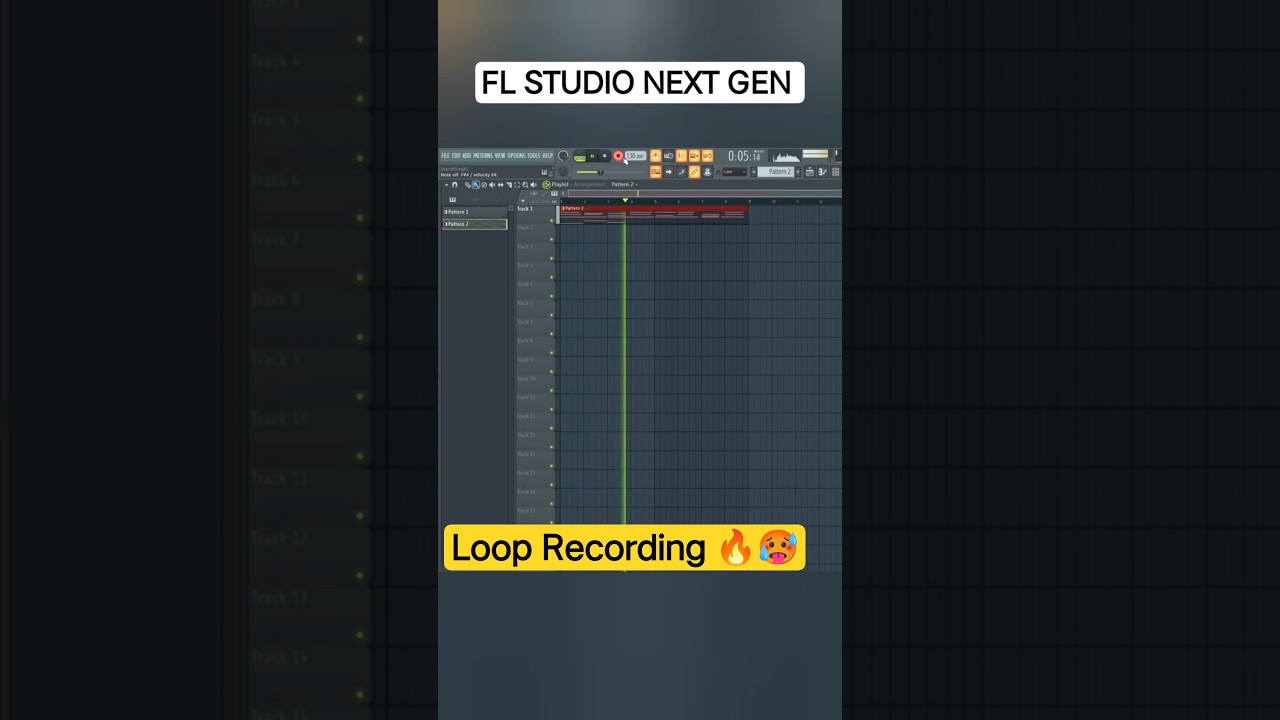Open the FILE menu
The image size is (1280, 720).
(x=445, y=156)
